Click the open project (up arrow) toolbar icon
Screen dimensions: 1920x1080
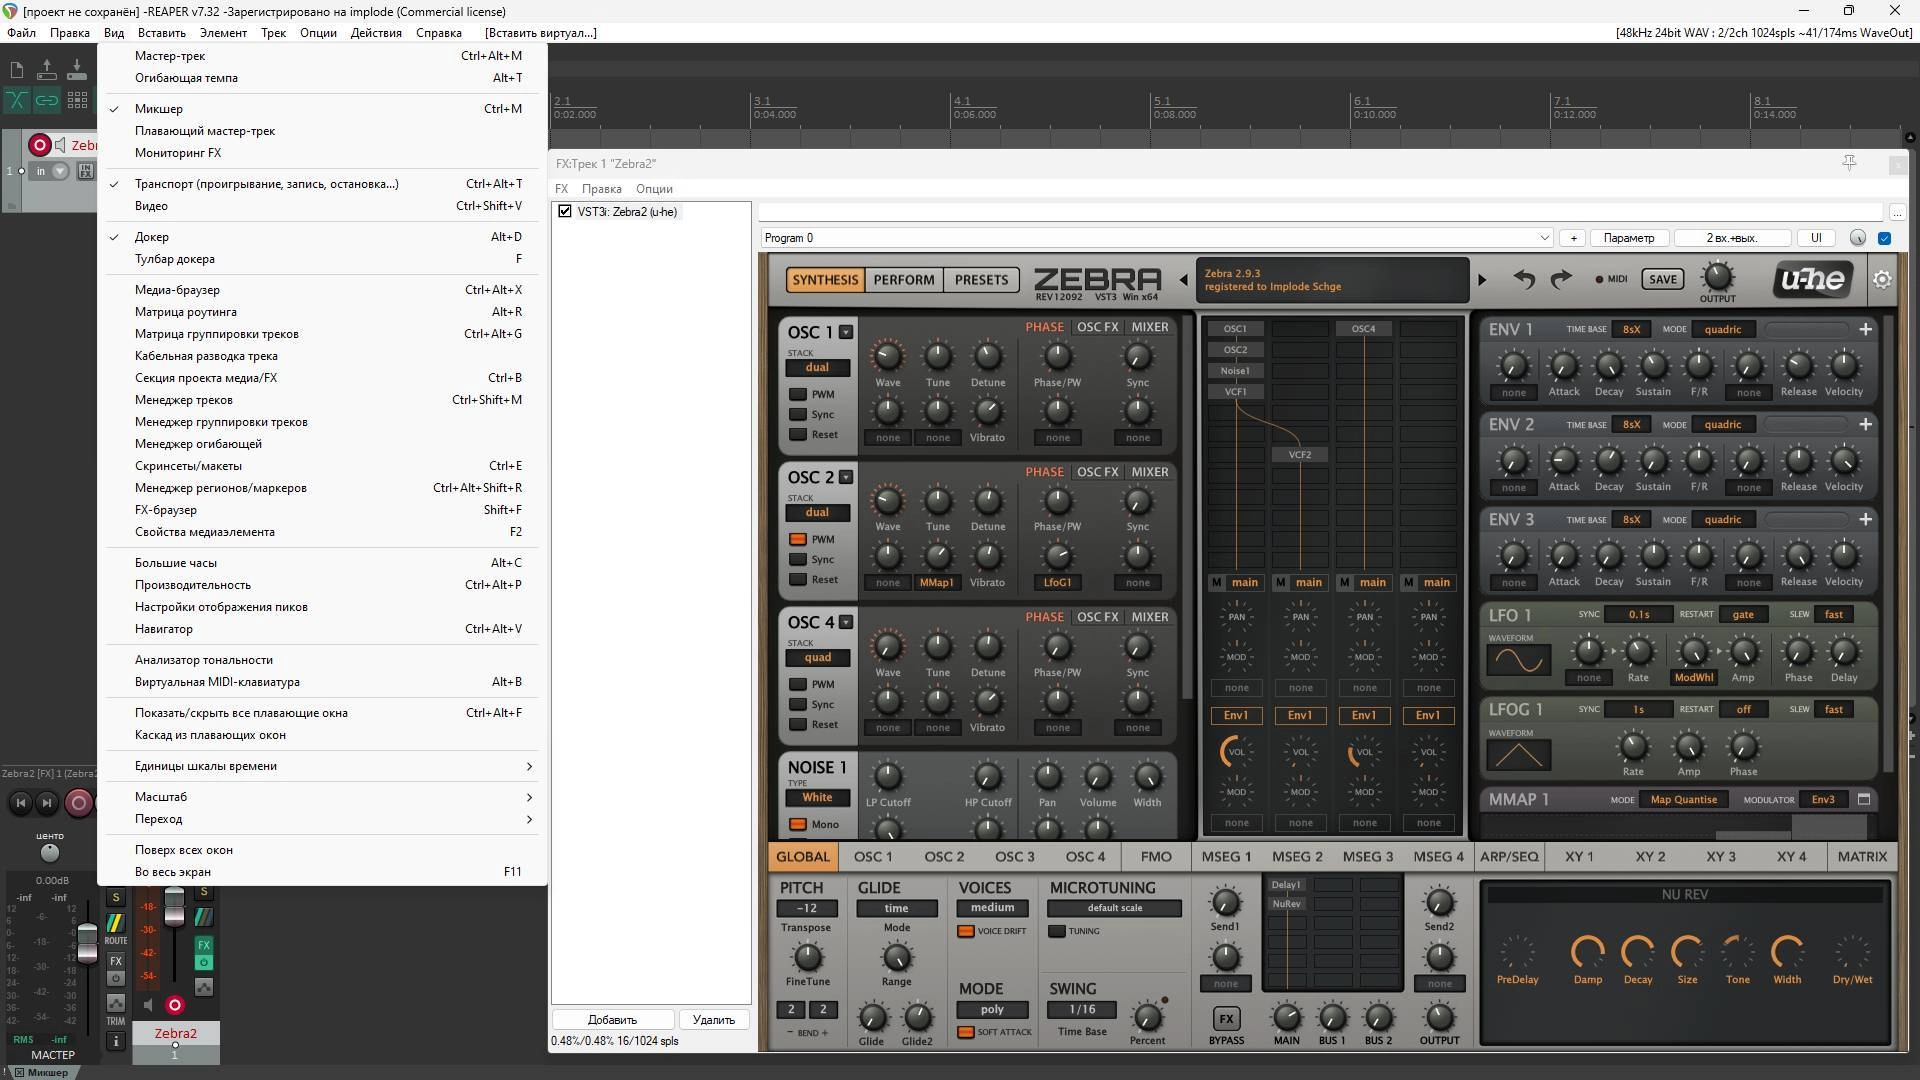pos(46,70)
